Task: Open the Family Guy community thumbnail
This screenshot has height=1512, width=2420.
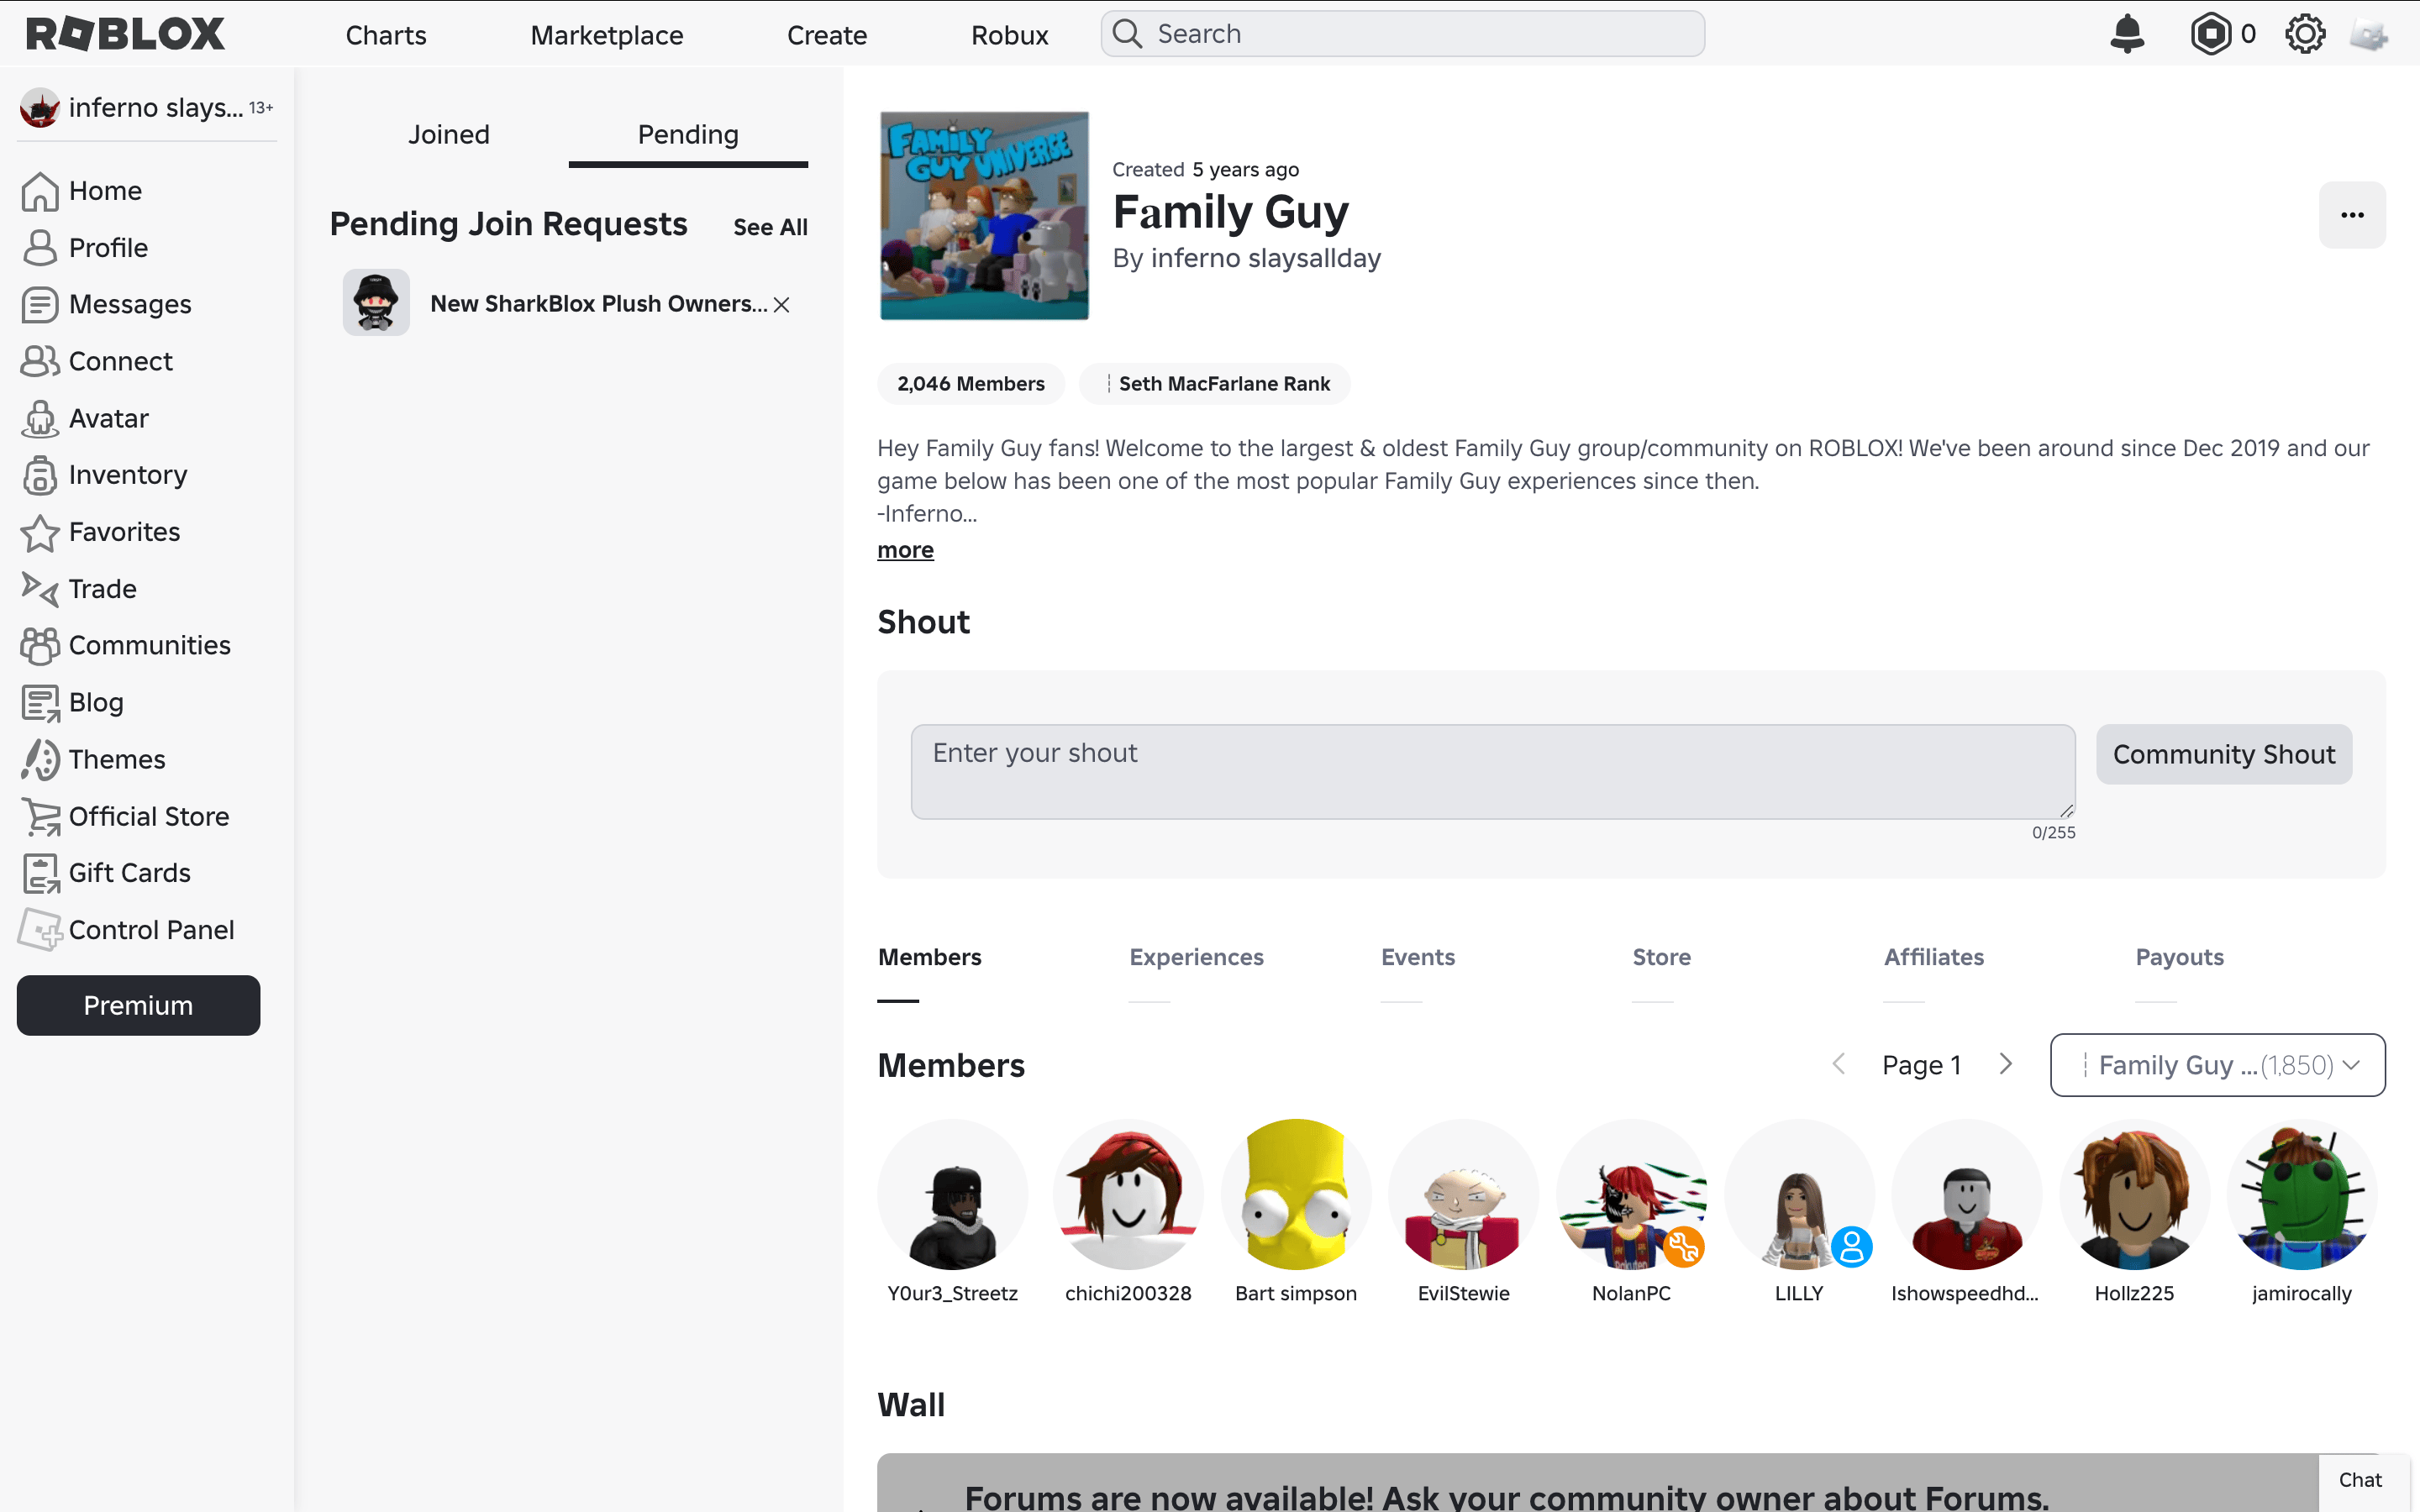Action: coord(984,216)
